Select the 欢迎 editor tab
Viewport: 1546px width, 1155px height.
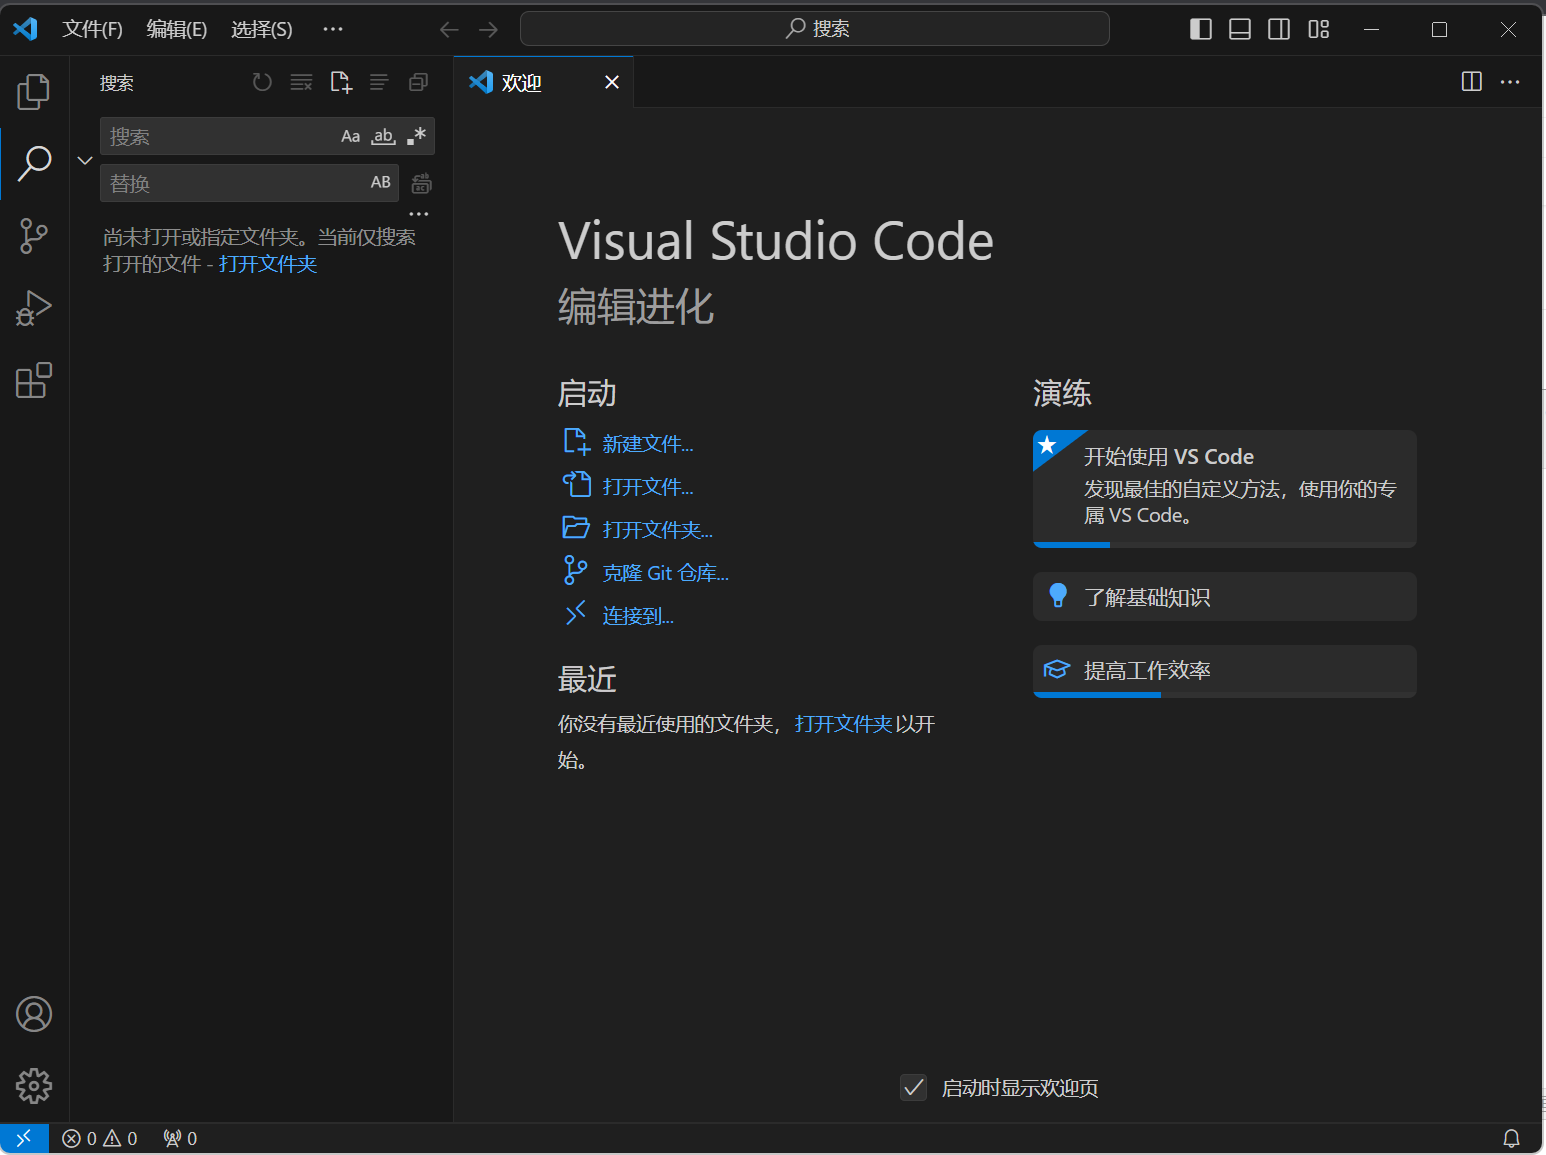click(x=544, y=82)
